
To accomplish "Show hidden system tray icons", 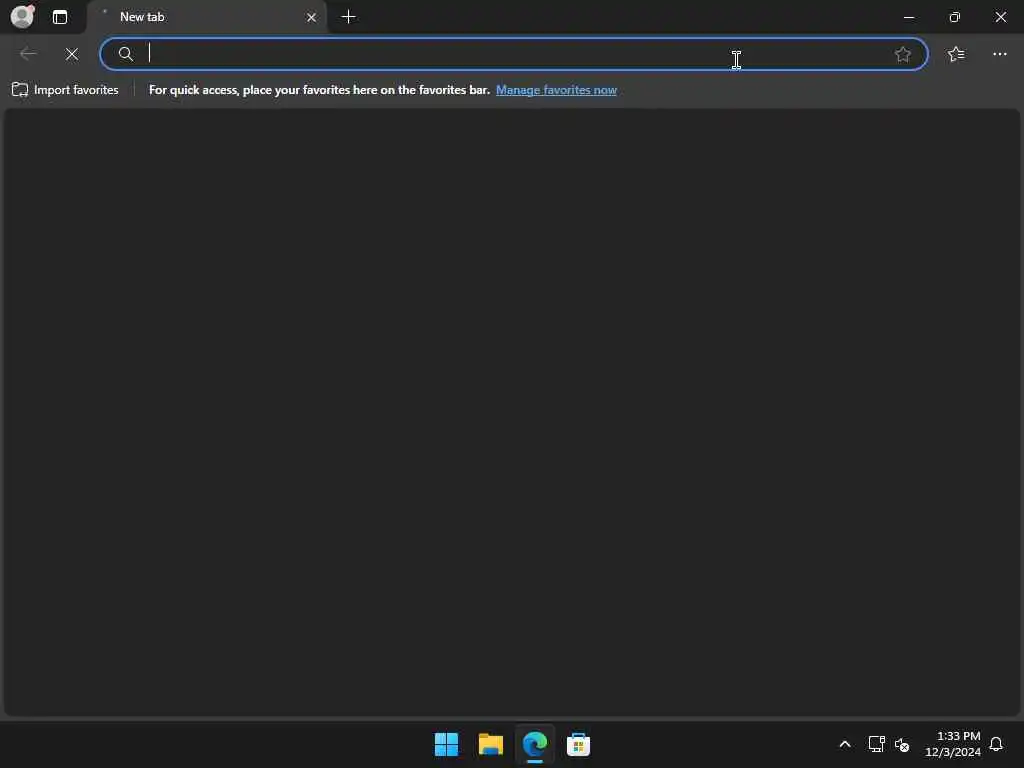I will click(844, 744).
